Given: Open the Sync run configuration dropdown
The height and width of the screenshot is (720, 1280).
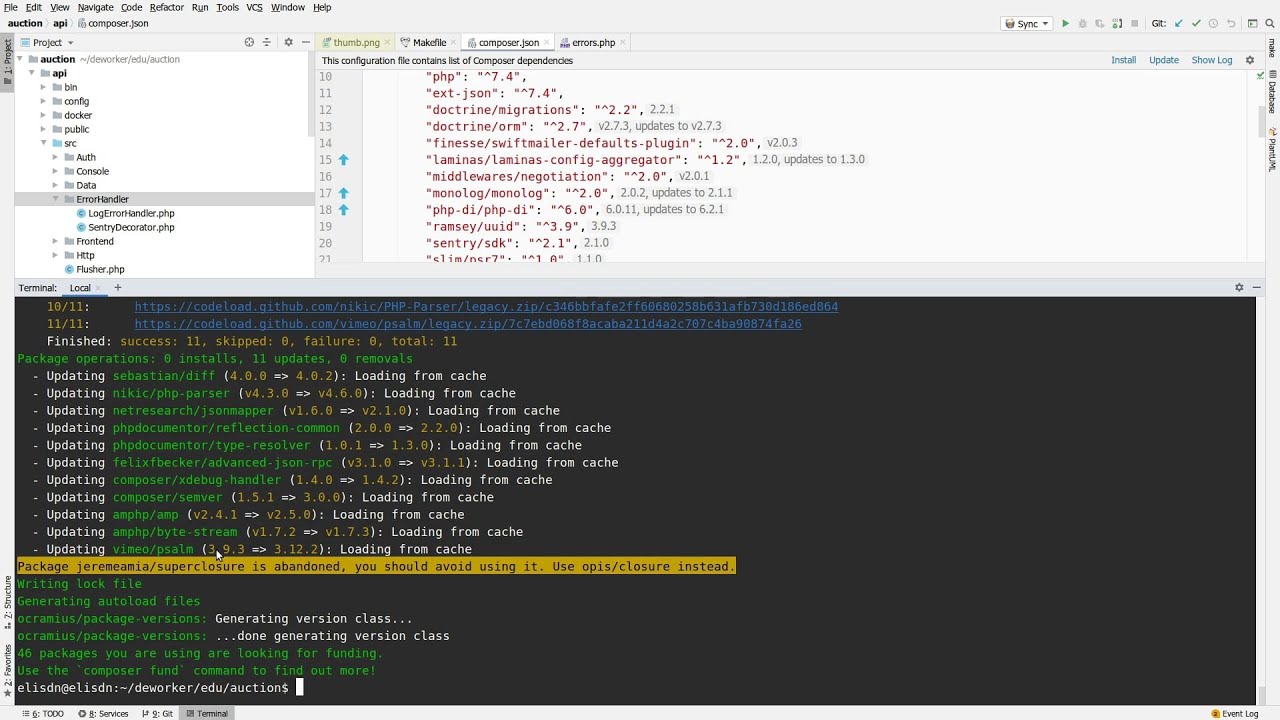Looking at the screenshot, I should pyautogui.click(x=1026, y=23).
